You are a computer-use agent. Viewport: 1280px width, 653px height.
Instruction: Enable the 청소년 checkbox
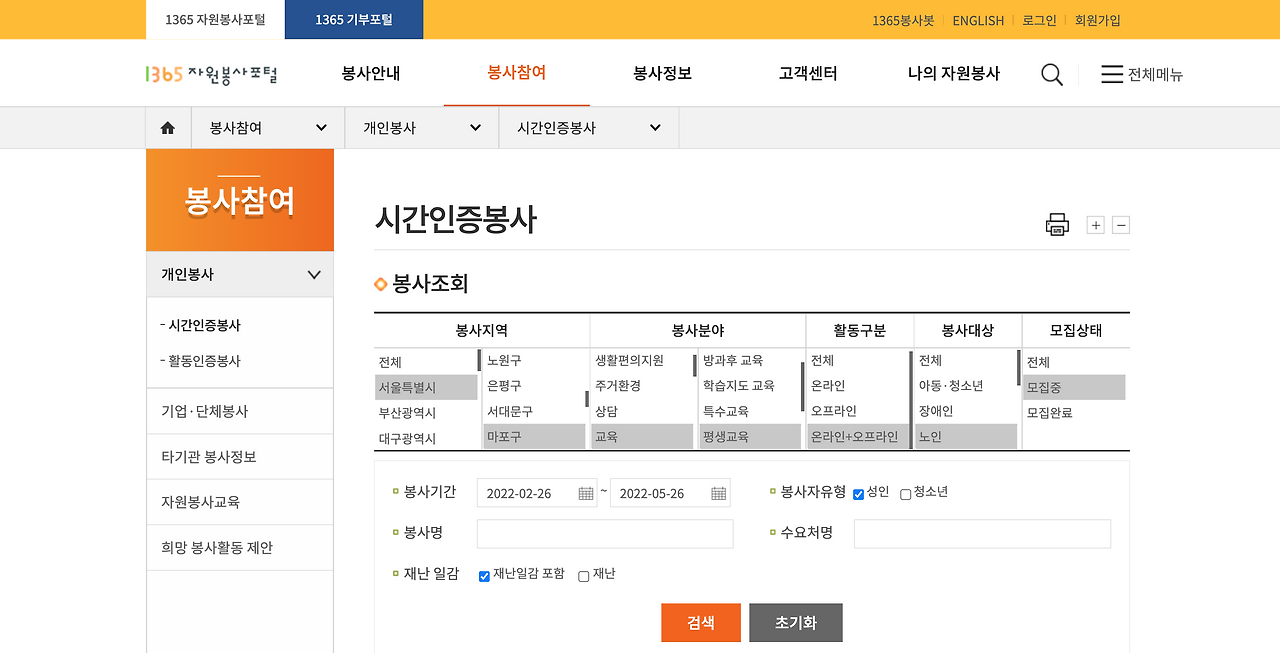point(905,492)
